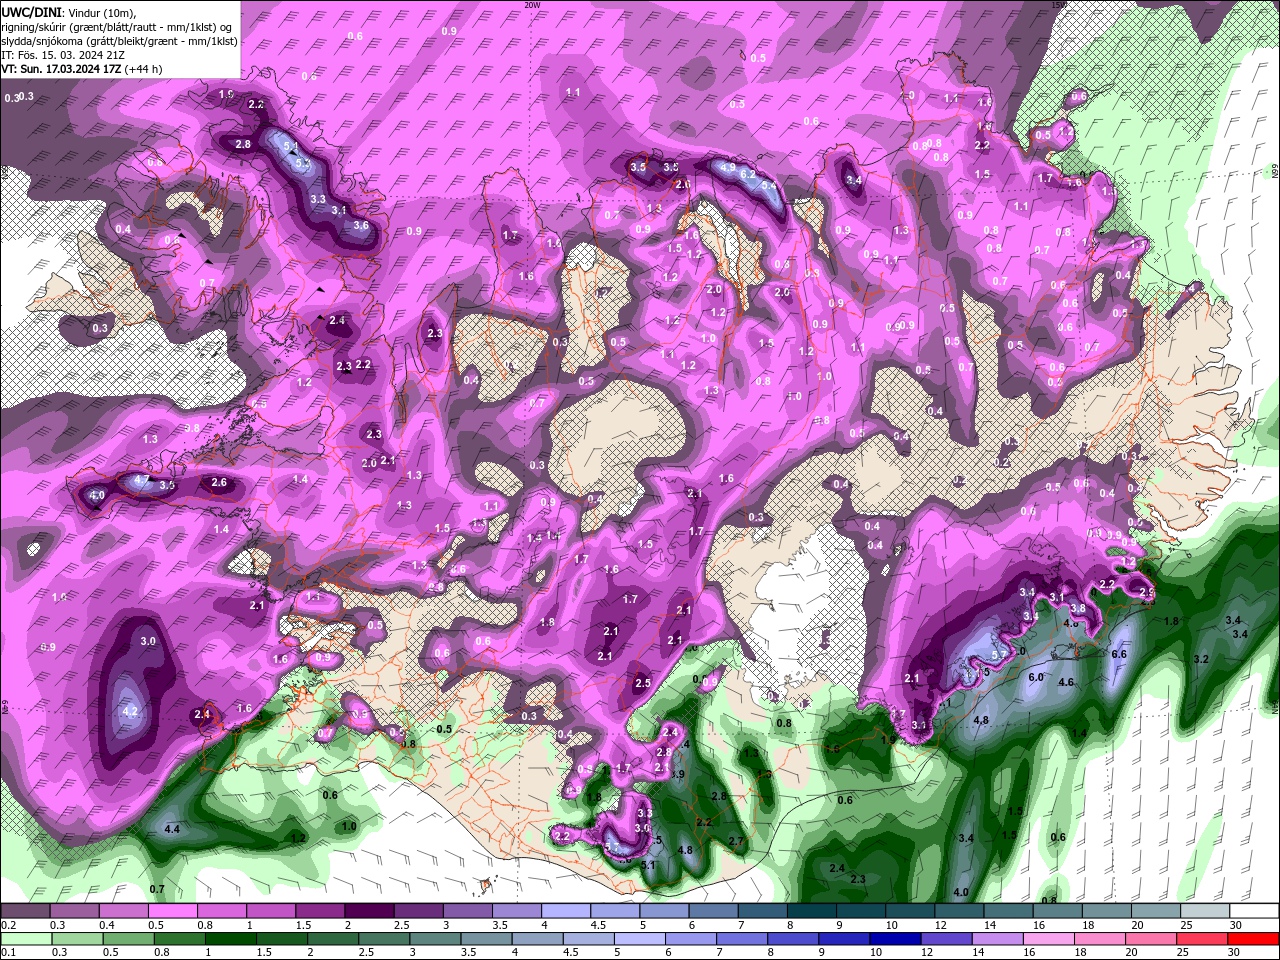
Task: Click the 6.2 snowfall value on the map
Action: (746, 174)
